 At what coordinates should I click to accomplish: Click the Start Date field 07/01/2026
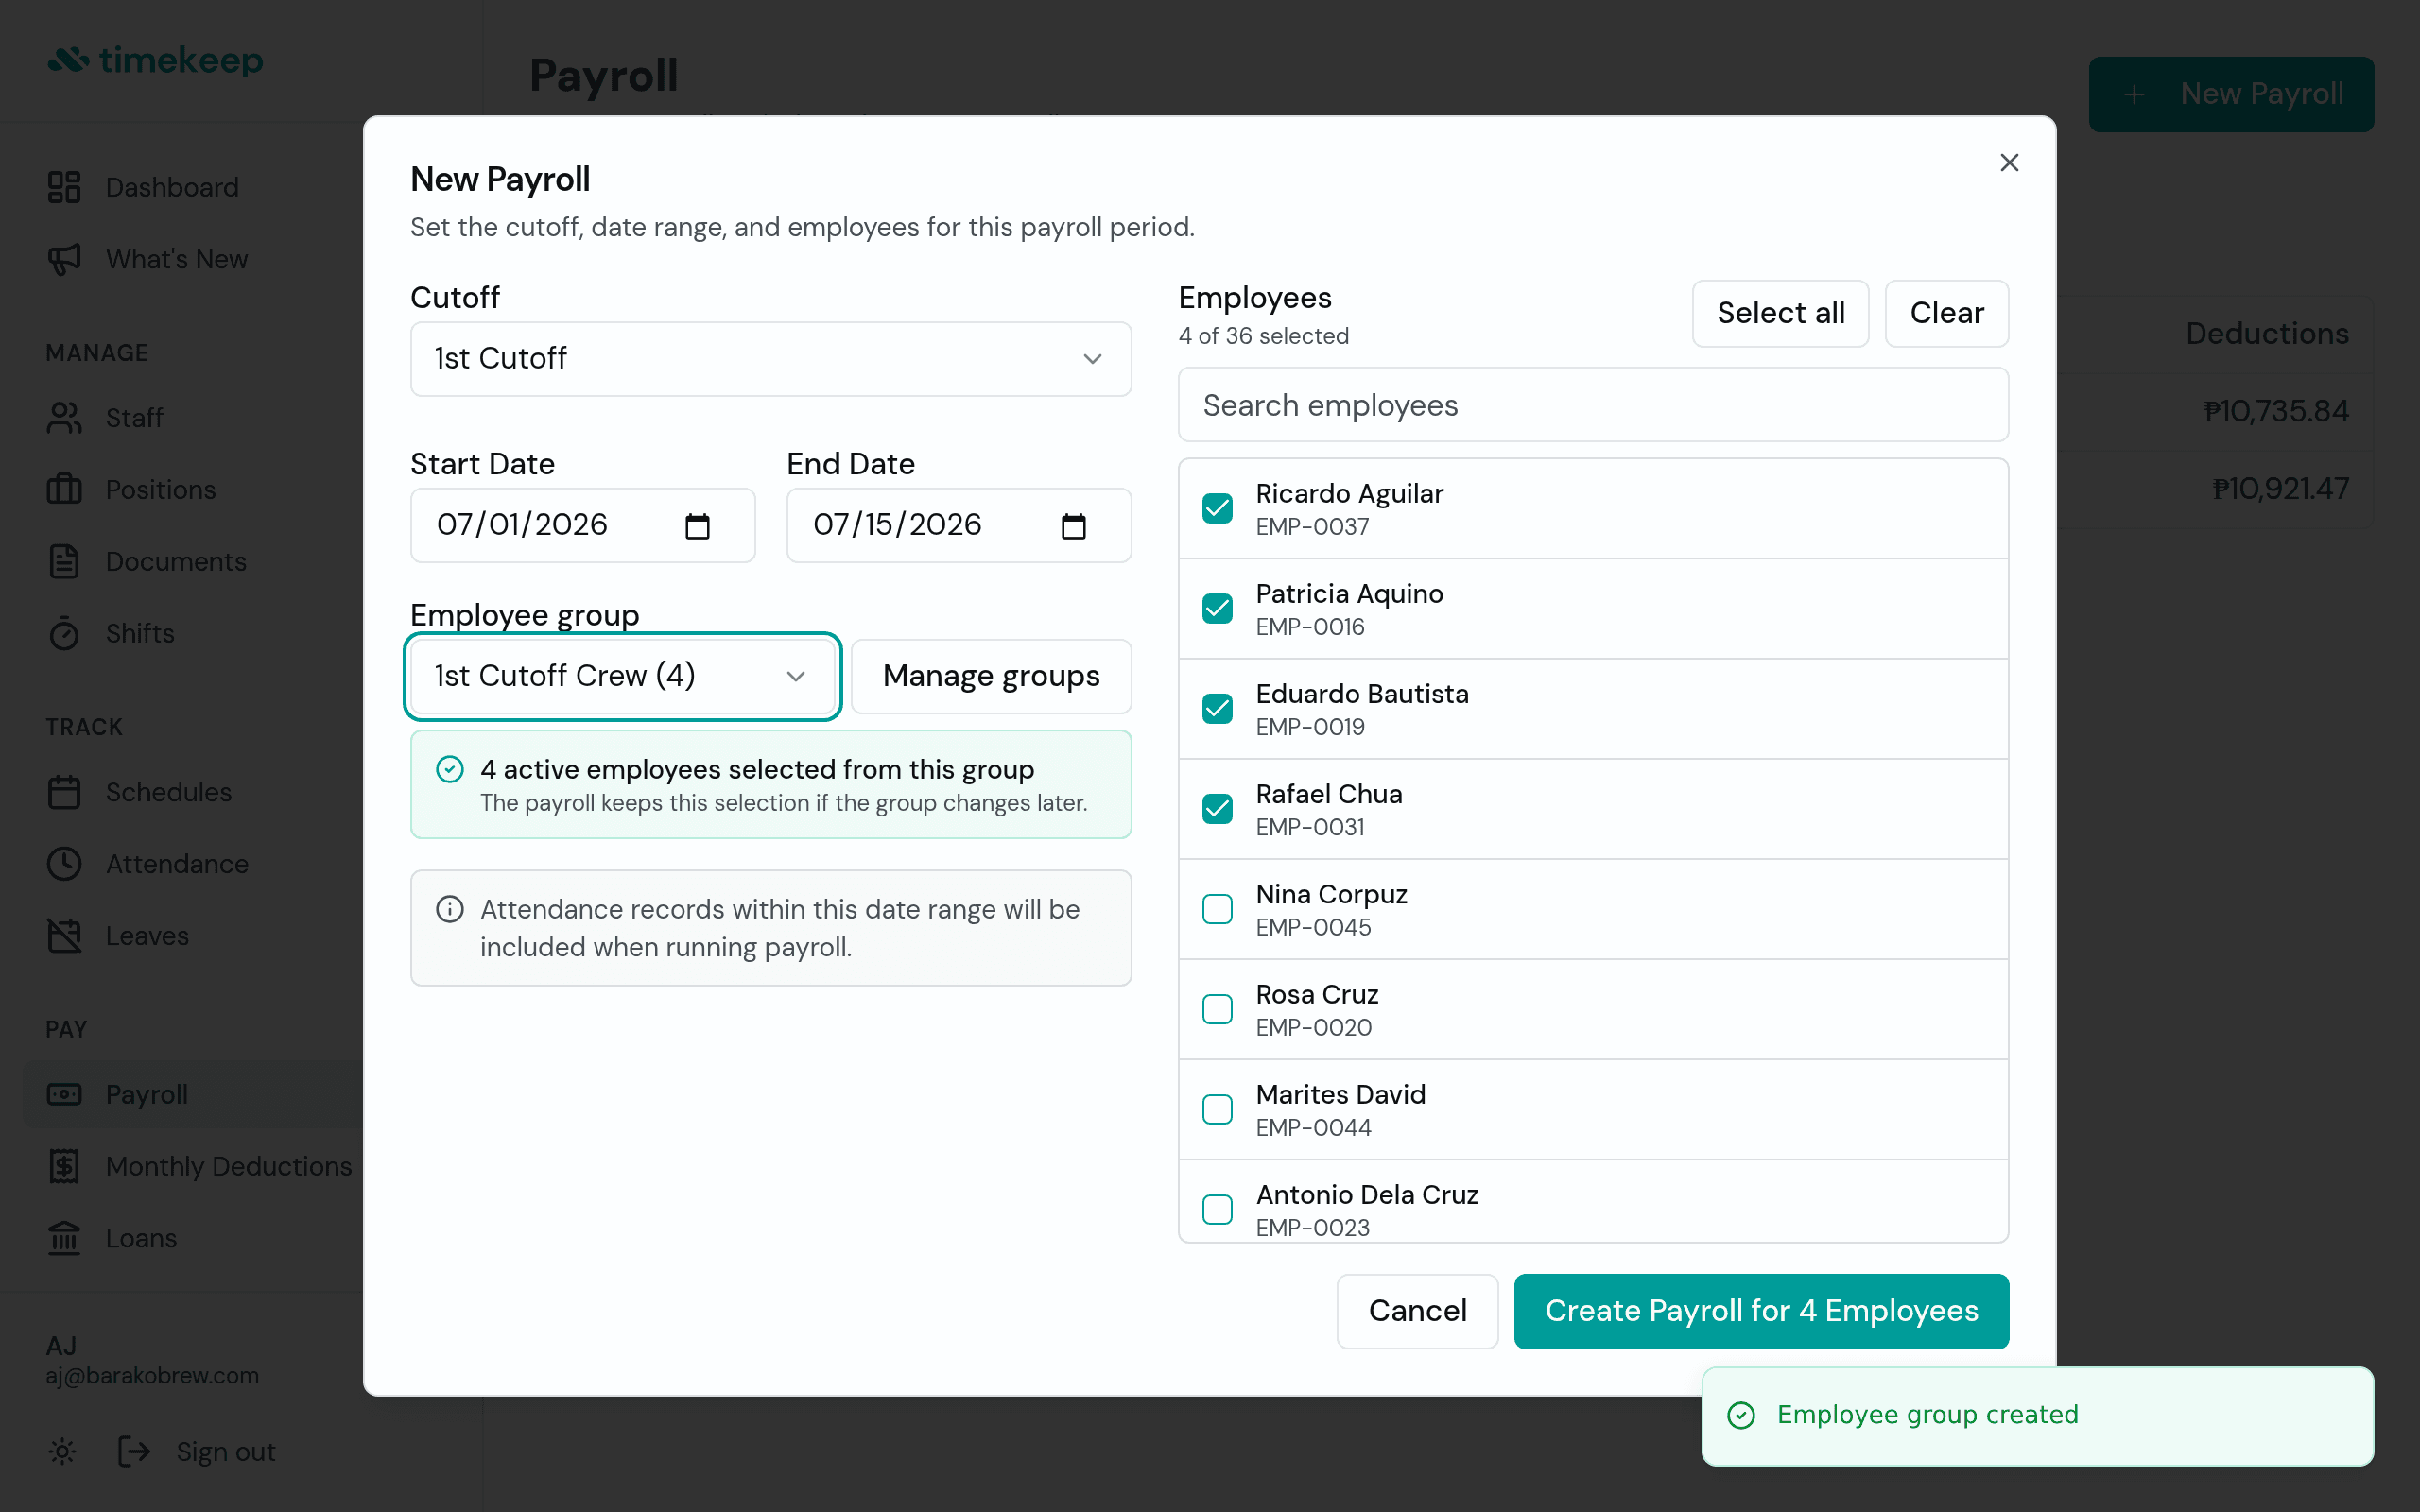point(582,526)
